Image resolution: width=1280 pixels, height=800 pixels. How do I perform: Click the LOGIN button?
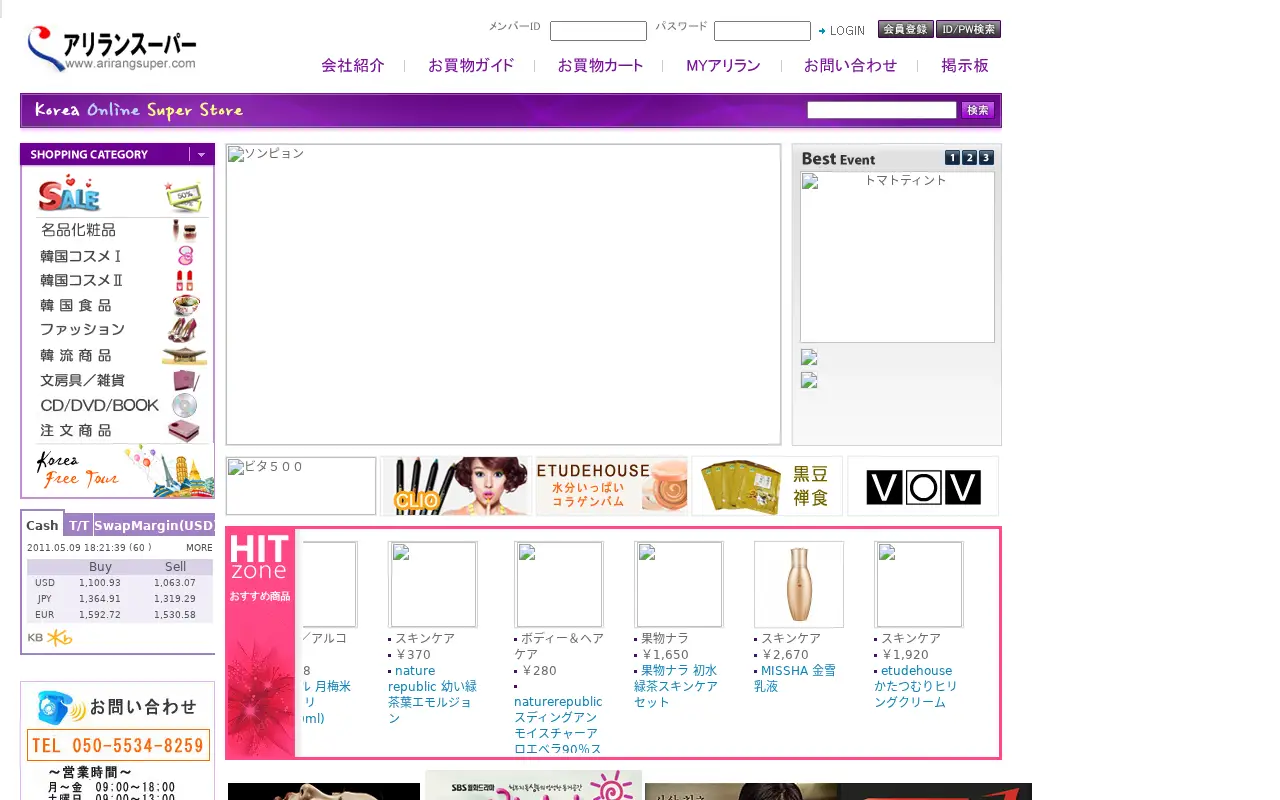click(x=842, y=31)
